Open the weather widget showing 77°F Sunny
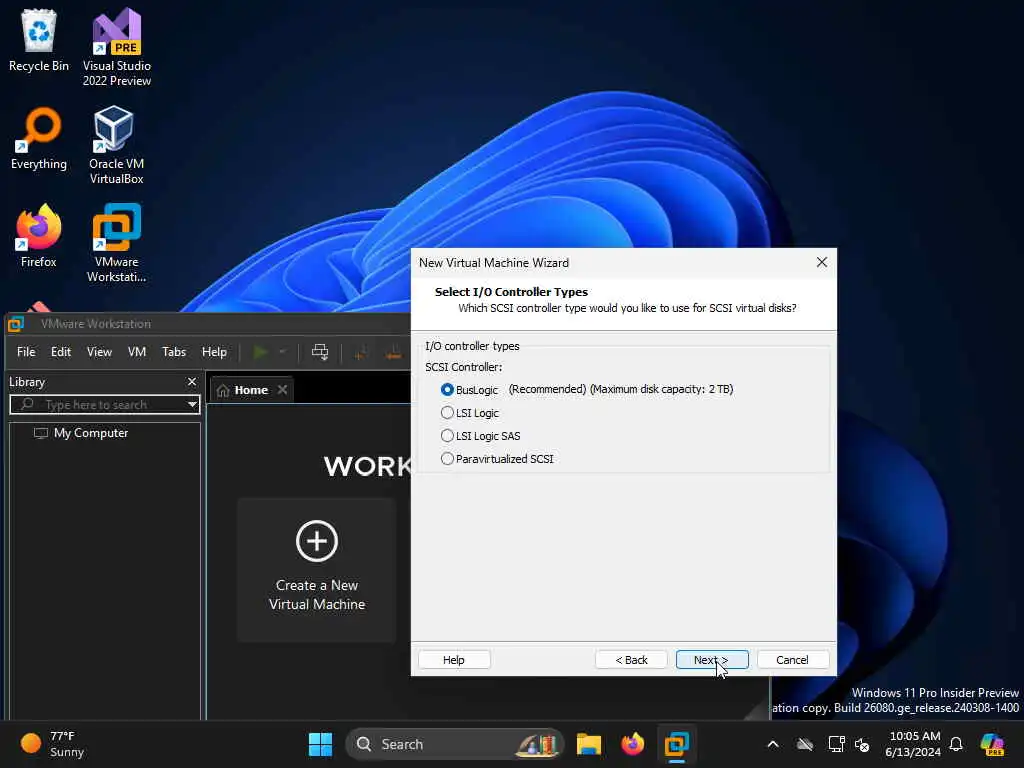 52,744
